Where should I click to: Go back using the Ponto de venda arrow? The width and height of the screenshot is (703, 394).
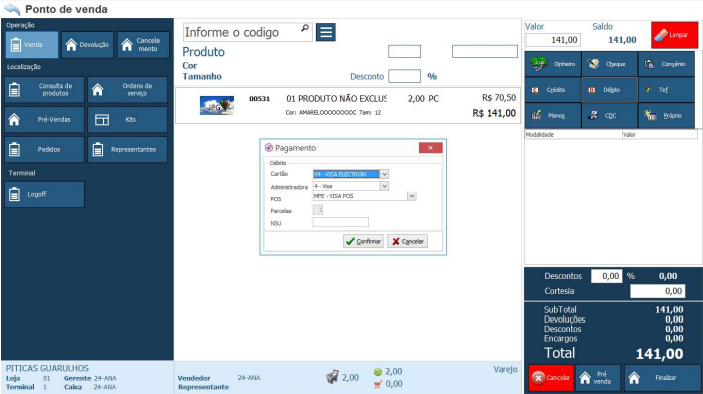tap(12, 9)
